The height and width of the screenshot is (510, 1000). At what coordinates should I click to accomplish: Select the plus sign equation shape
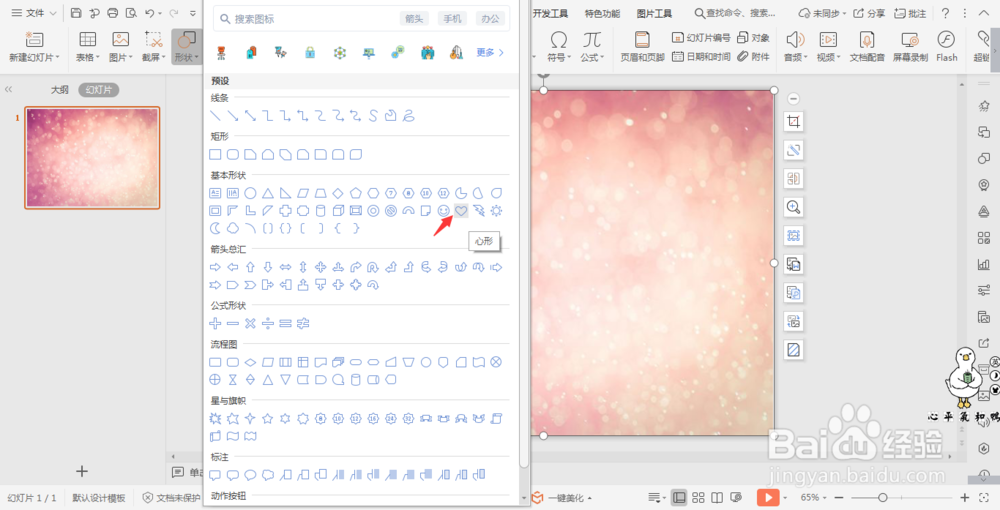[x=216, y=323]
